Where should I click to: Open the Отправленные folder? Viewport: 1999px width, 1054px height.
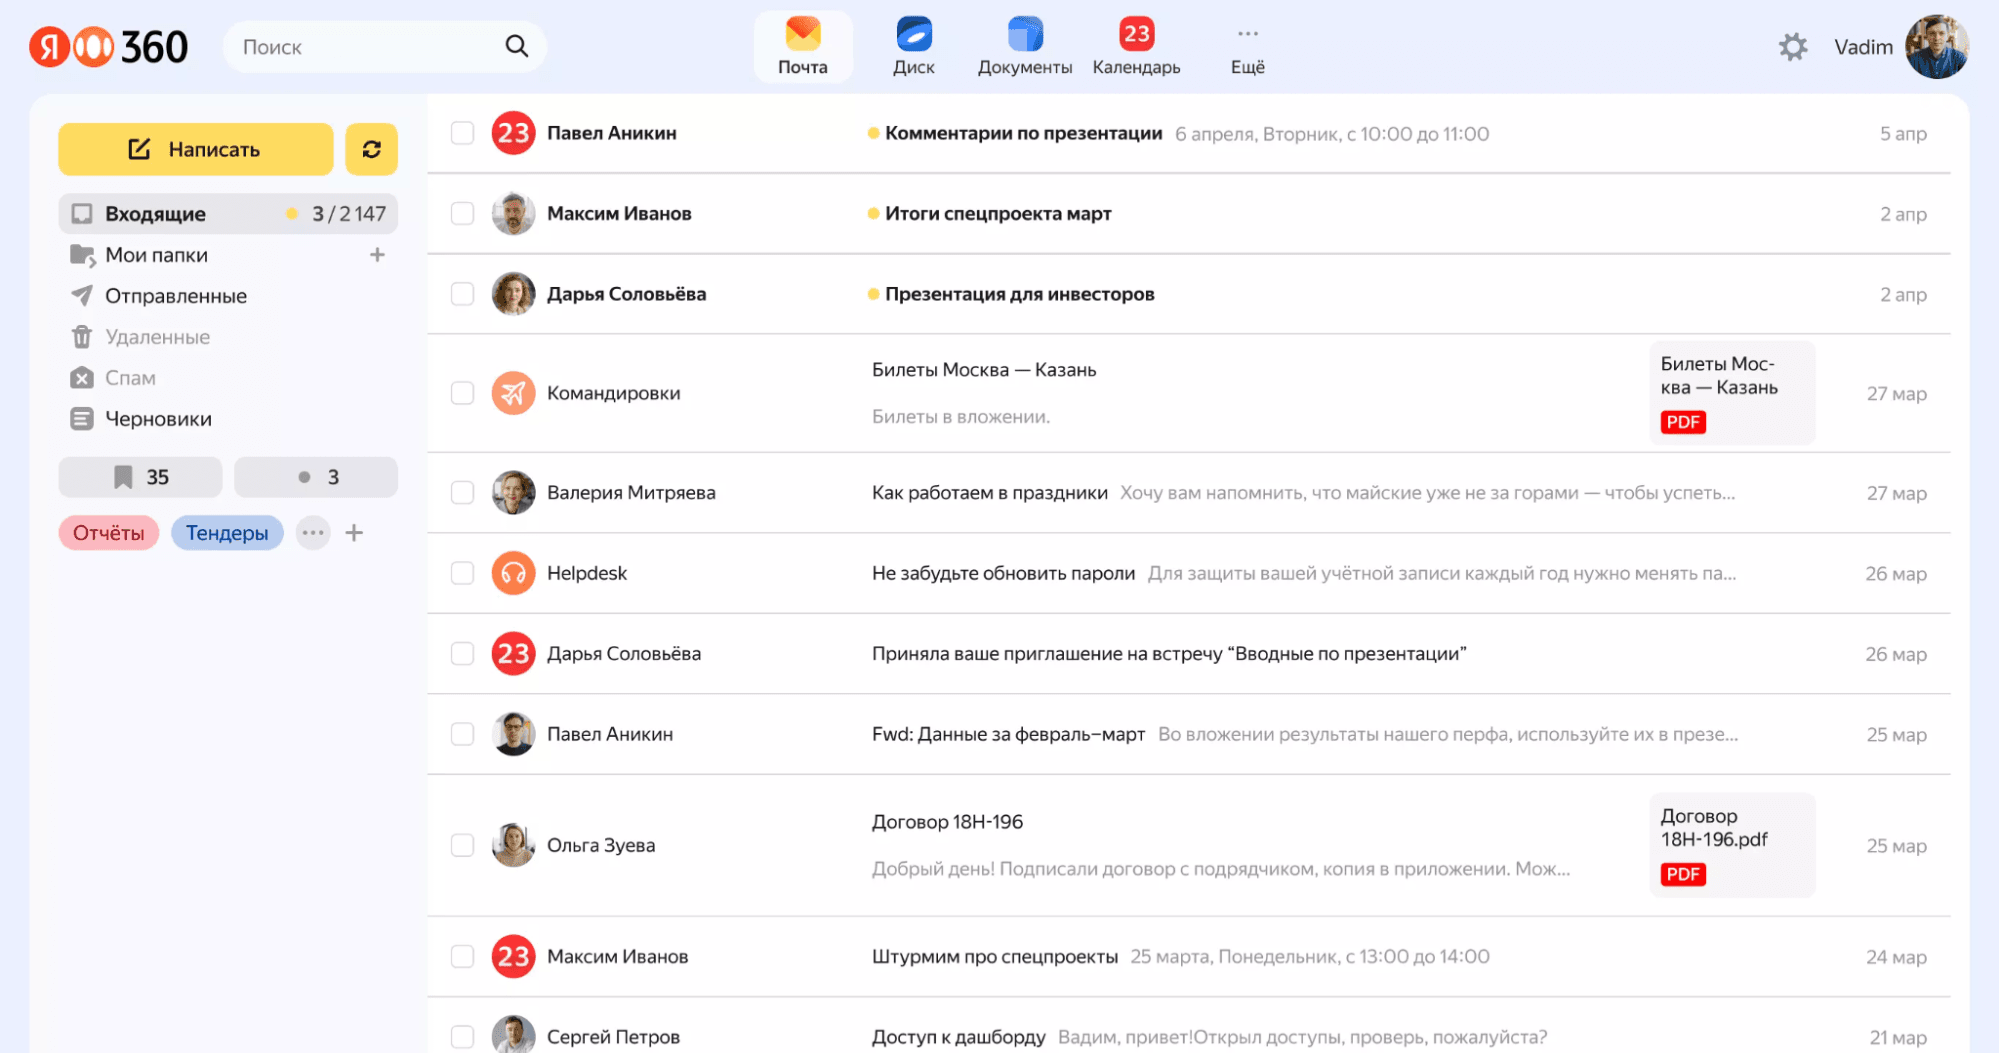pyautogui.click(x=176, y=296)
